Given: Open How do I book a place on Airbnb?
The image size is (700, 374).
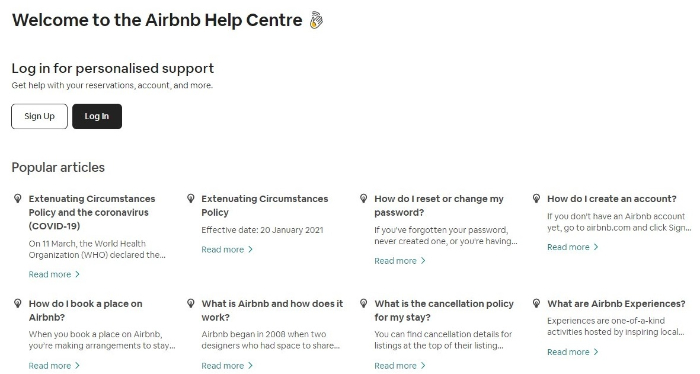Looking at the screenshot, I should pos(86,311).
